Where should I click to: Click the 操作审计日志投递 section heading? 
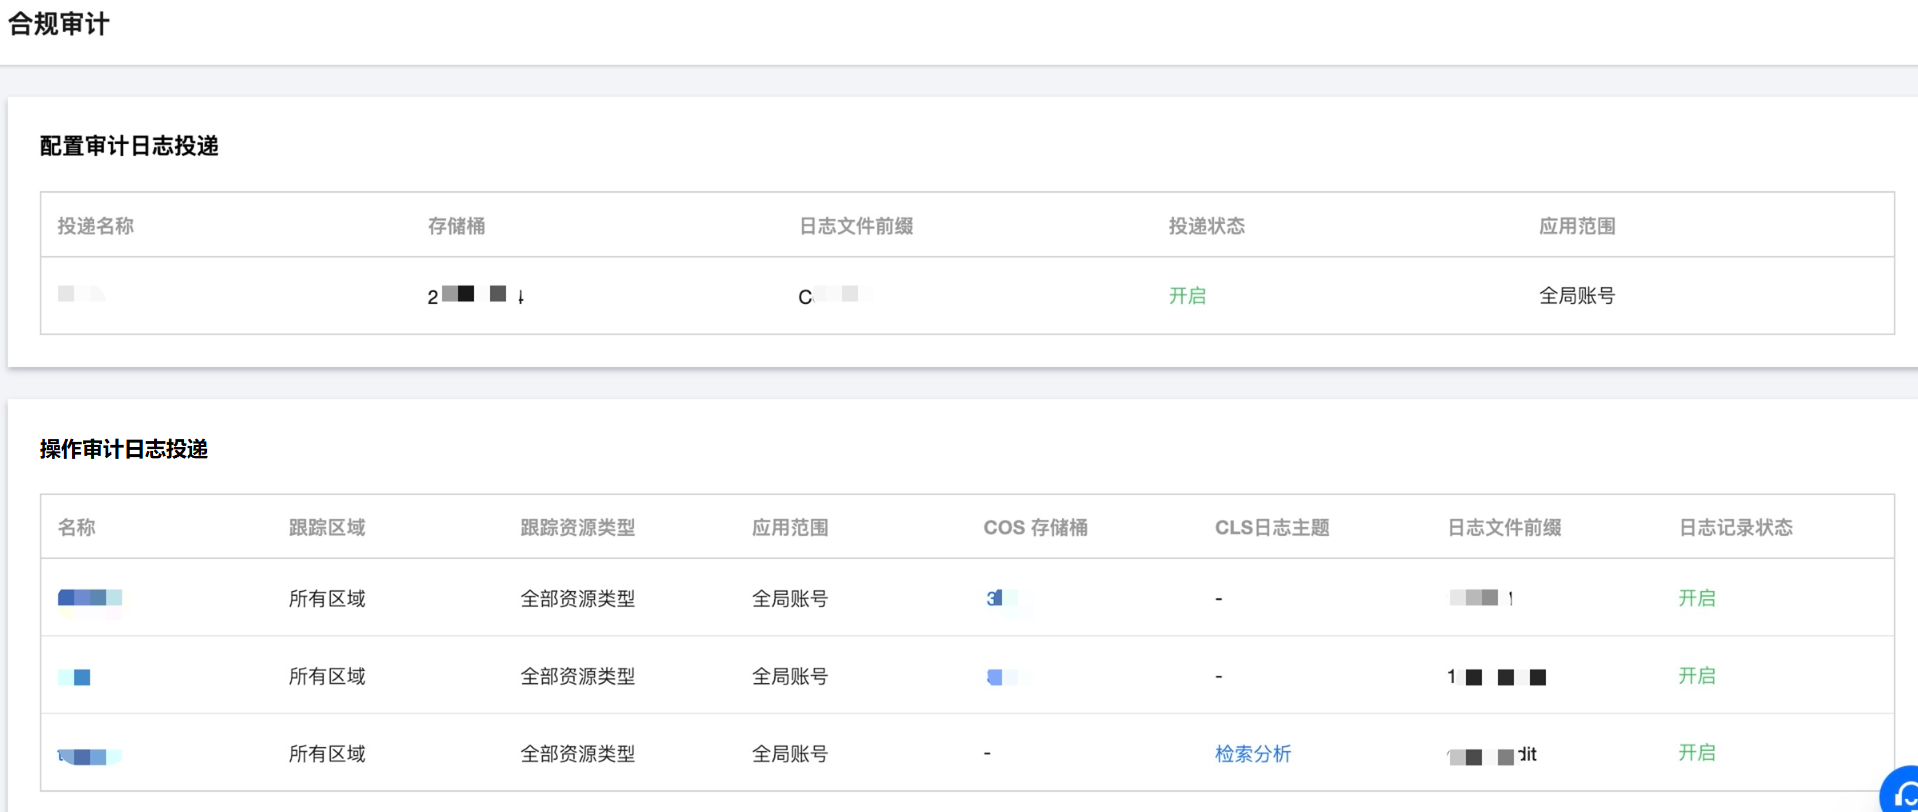(124, 449)
